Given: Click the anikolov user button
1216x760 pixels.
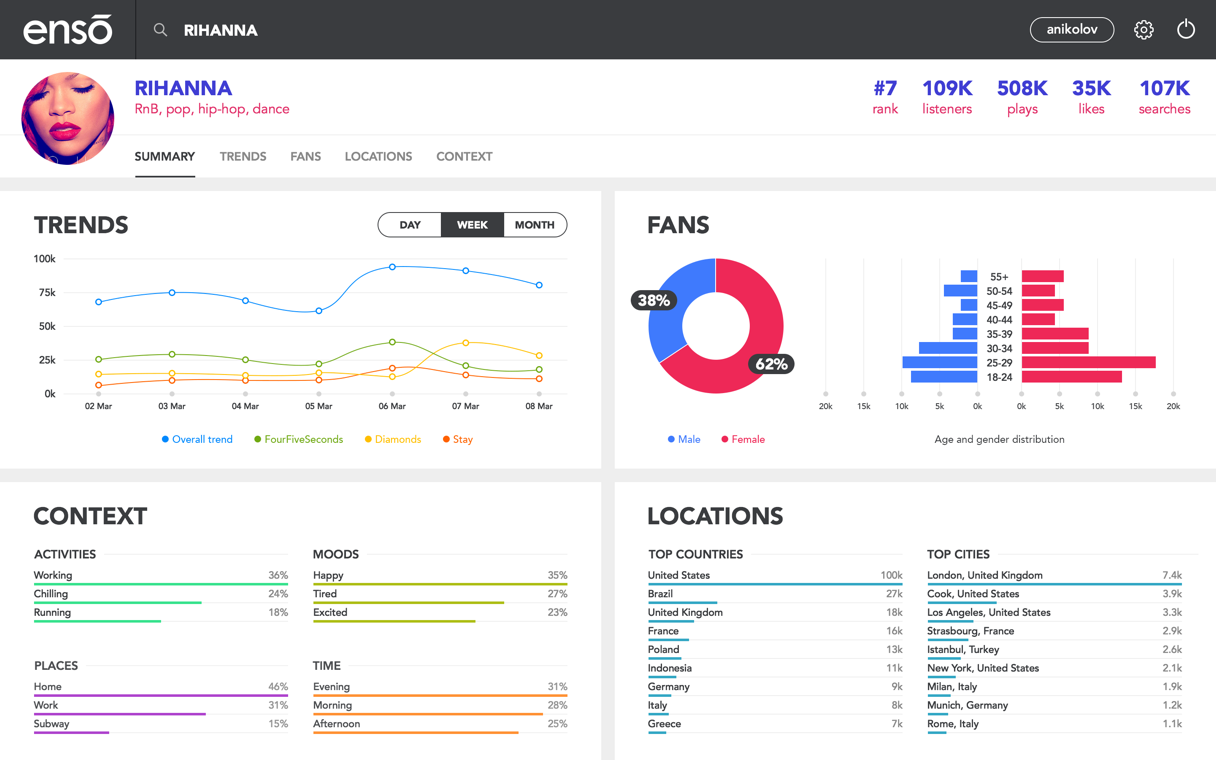Looking at the screenshot, I should (x=1071, y=30).
